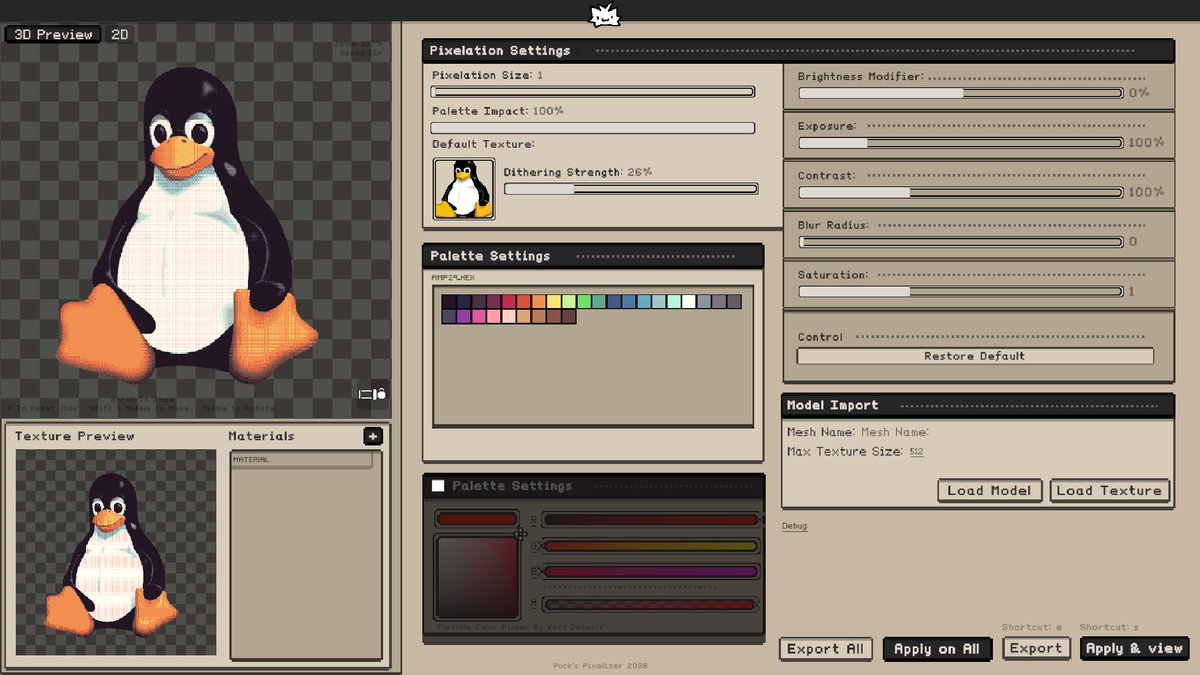The height and width of the screenshot is (675, 1200).
Task: Toggle the checkbox beside lower Palette Settings
Action: [x=438, y=486]
